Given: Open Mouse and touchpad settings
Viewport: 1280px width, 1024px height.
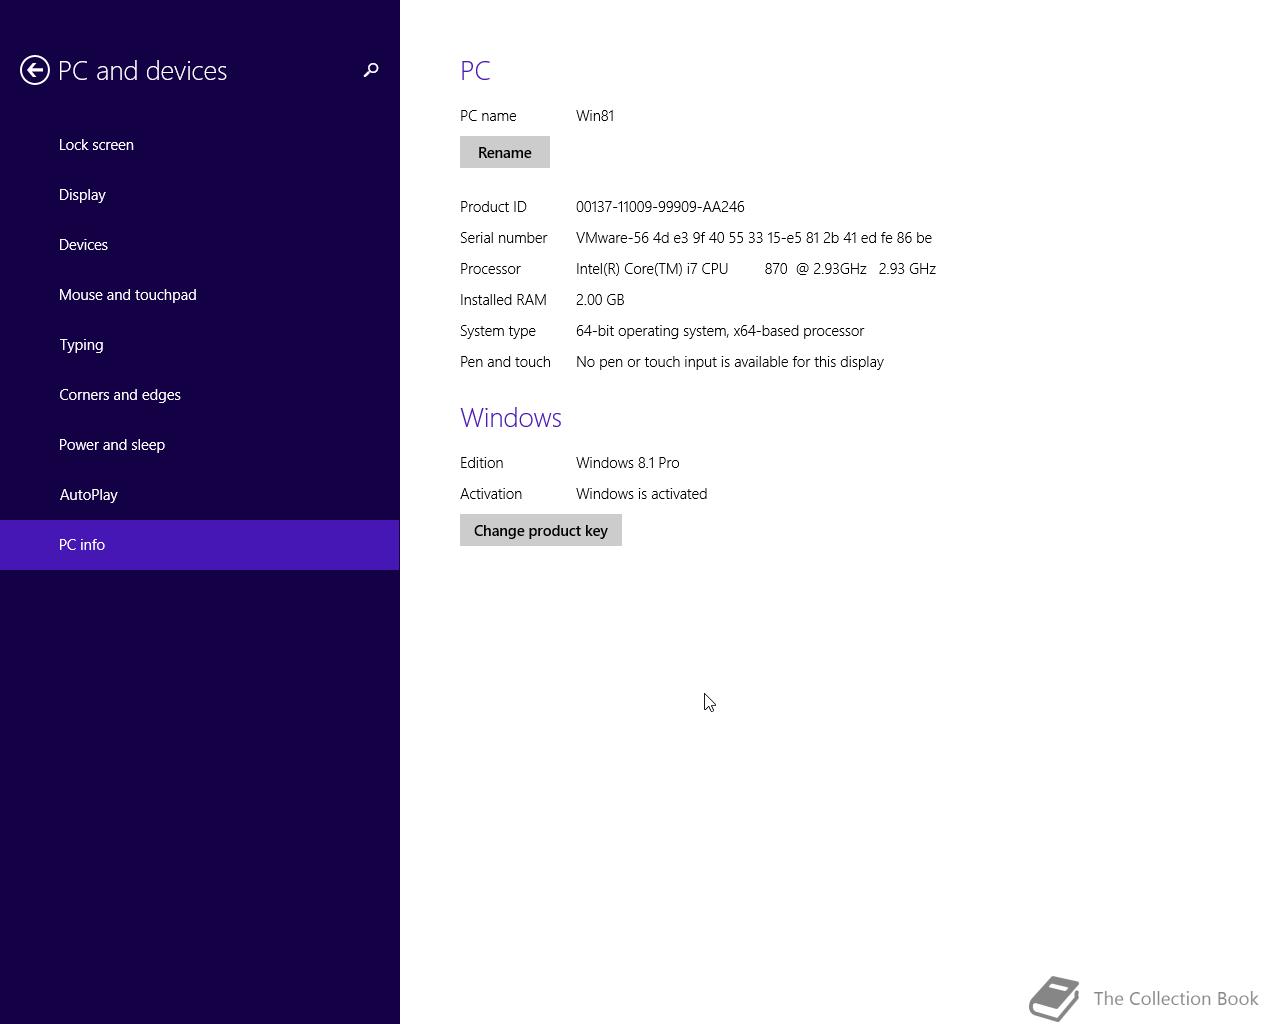Looking at the screenshot, I should [200, 295].
